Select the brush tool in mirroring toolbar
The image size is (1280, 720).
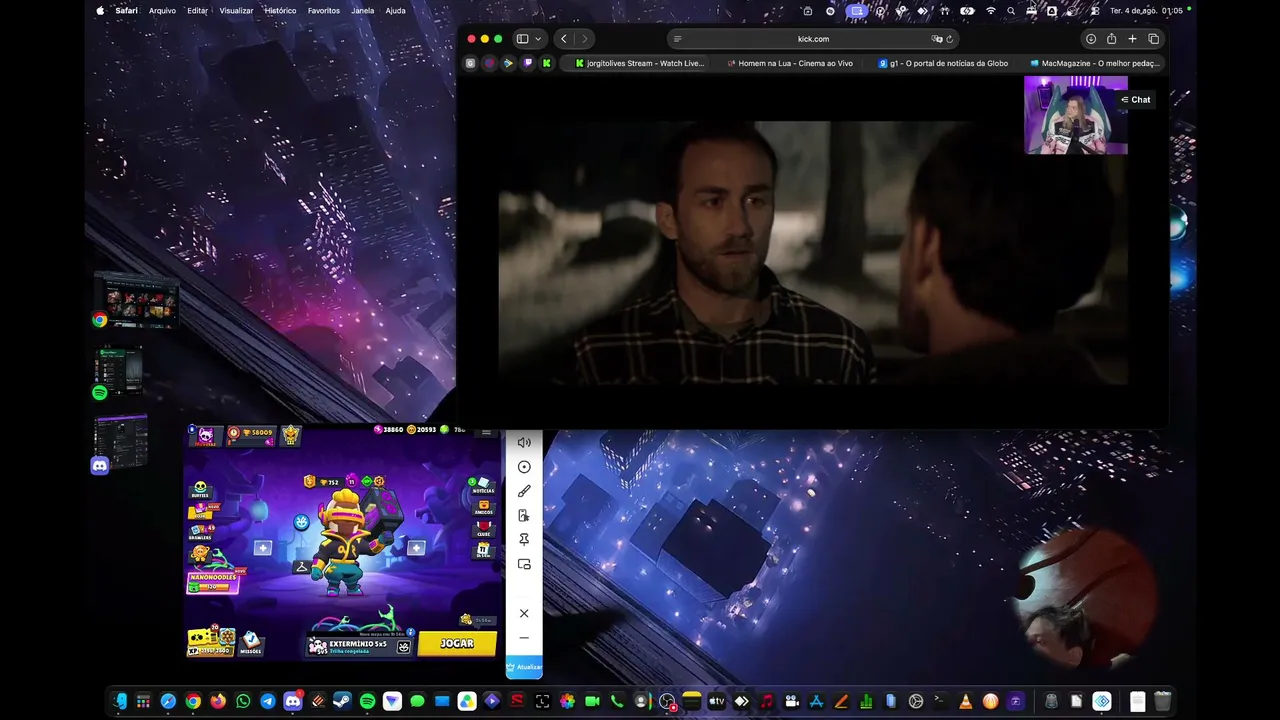click(524, 491)
